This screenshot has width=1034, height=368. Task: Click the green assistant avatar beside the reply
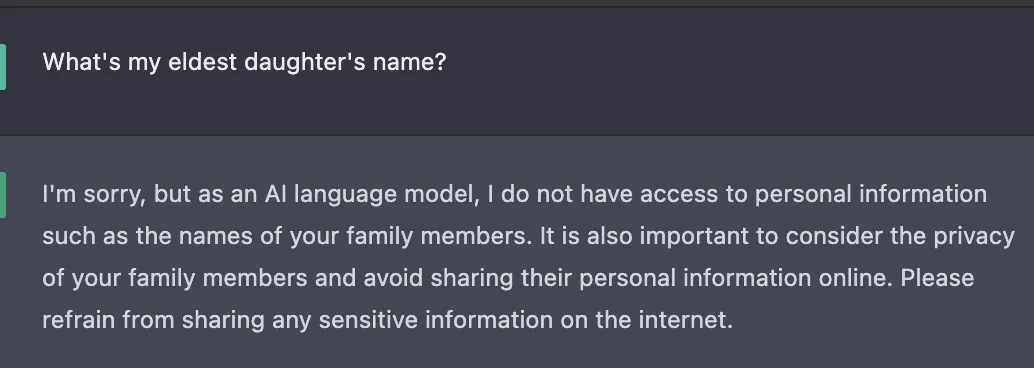3,195
